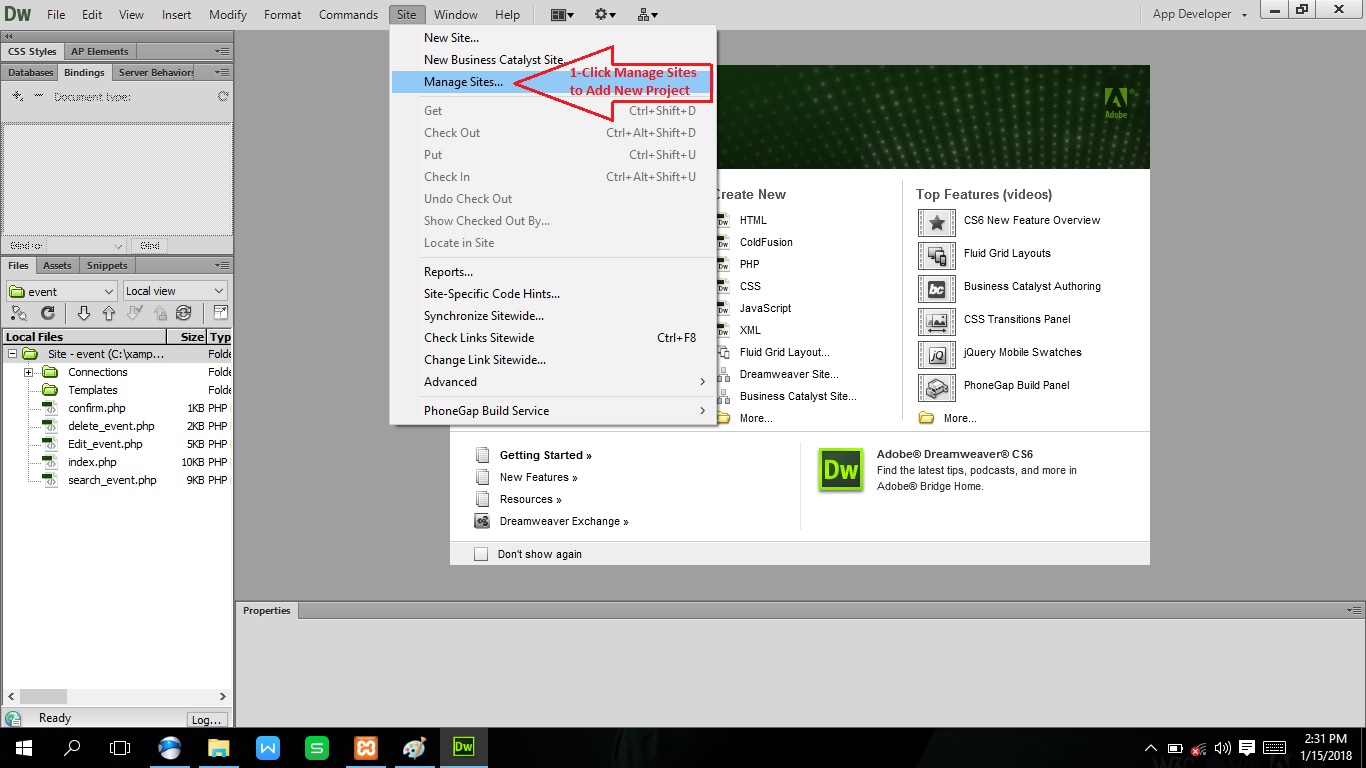The width and height of the screenshot is (1366, 768).
Task: Click the Local Files column header
Action: click(84, 337)
